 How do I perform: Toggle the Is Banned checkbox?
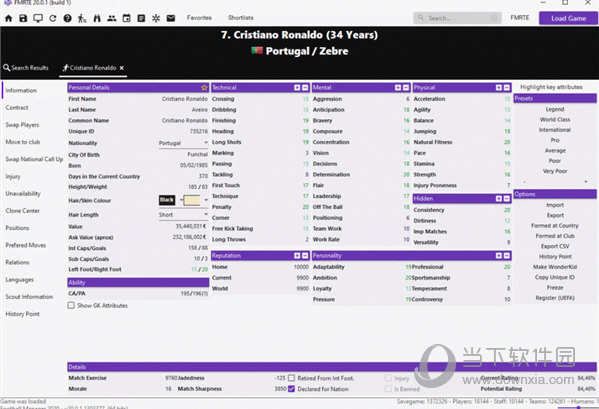click(x=389, y=389)
